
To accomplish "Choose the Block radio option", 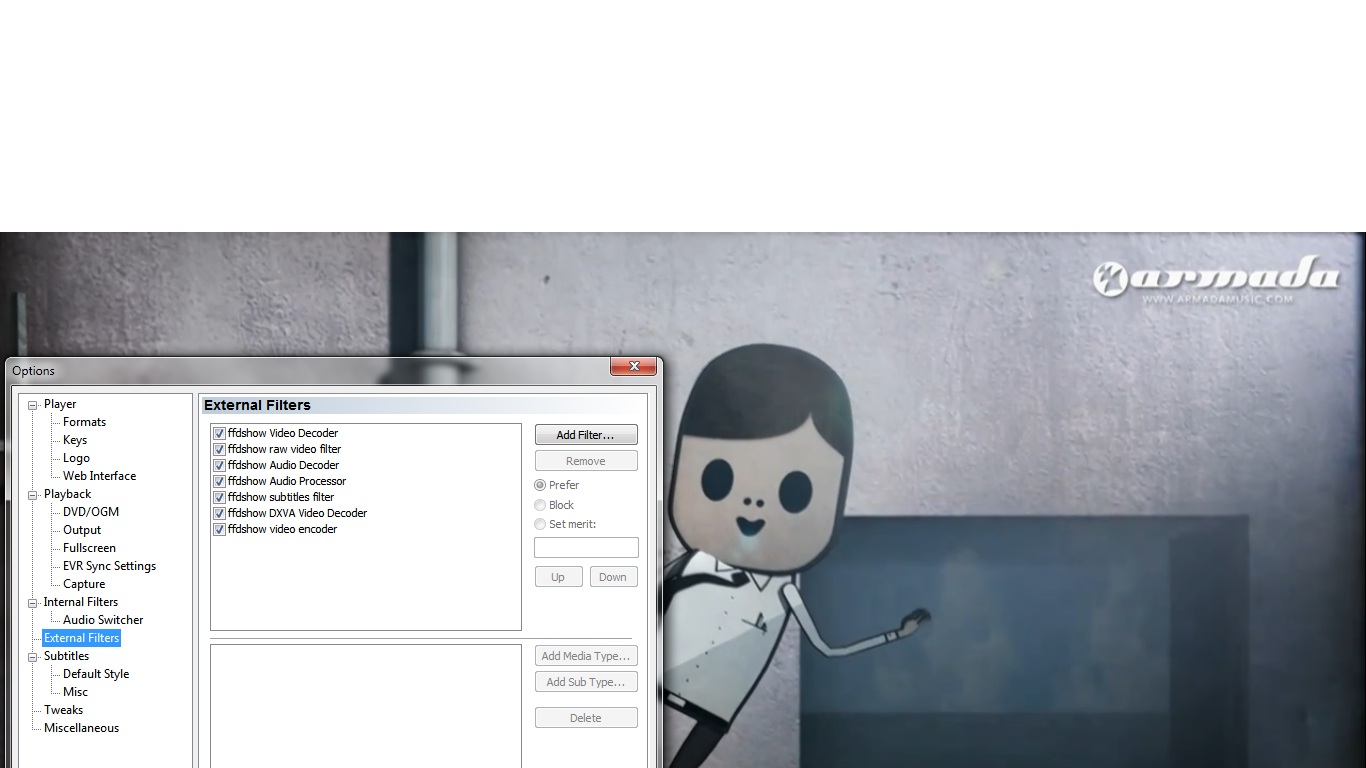I will pyautogui.click(x=540, y=505).
